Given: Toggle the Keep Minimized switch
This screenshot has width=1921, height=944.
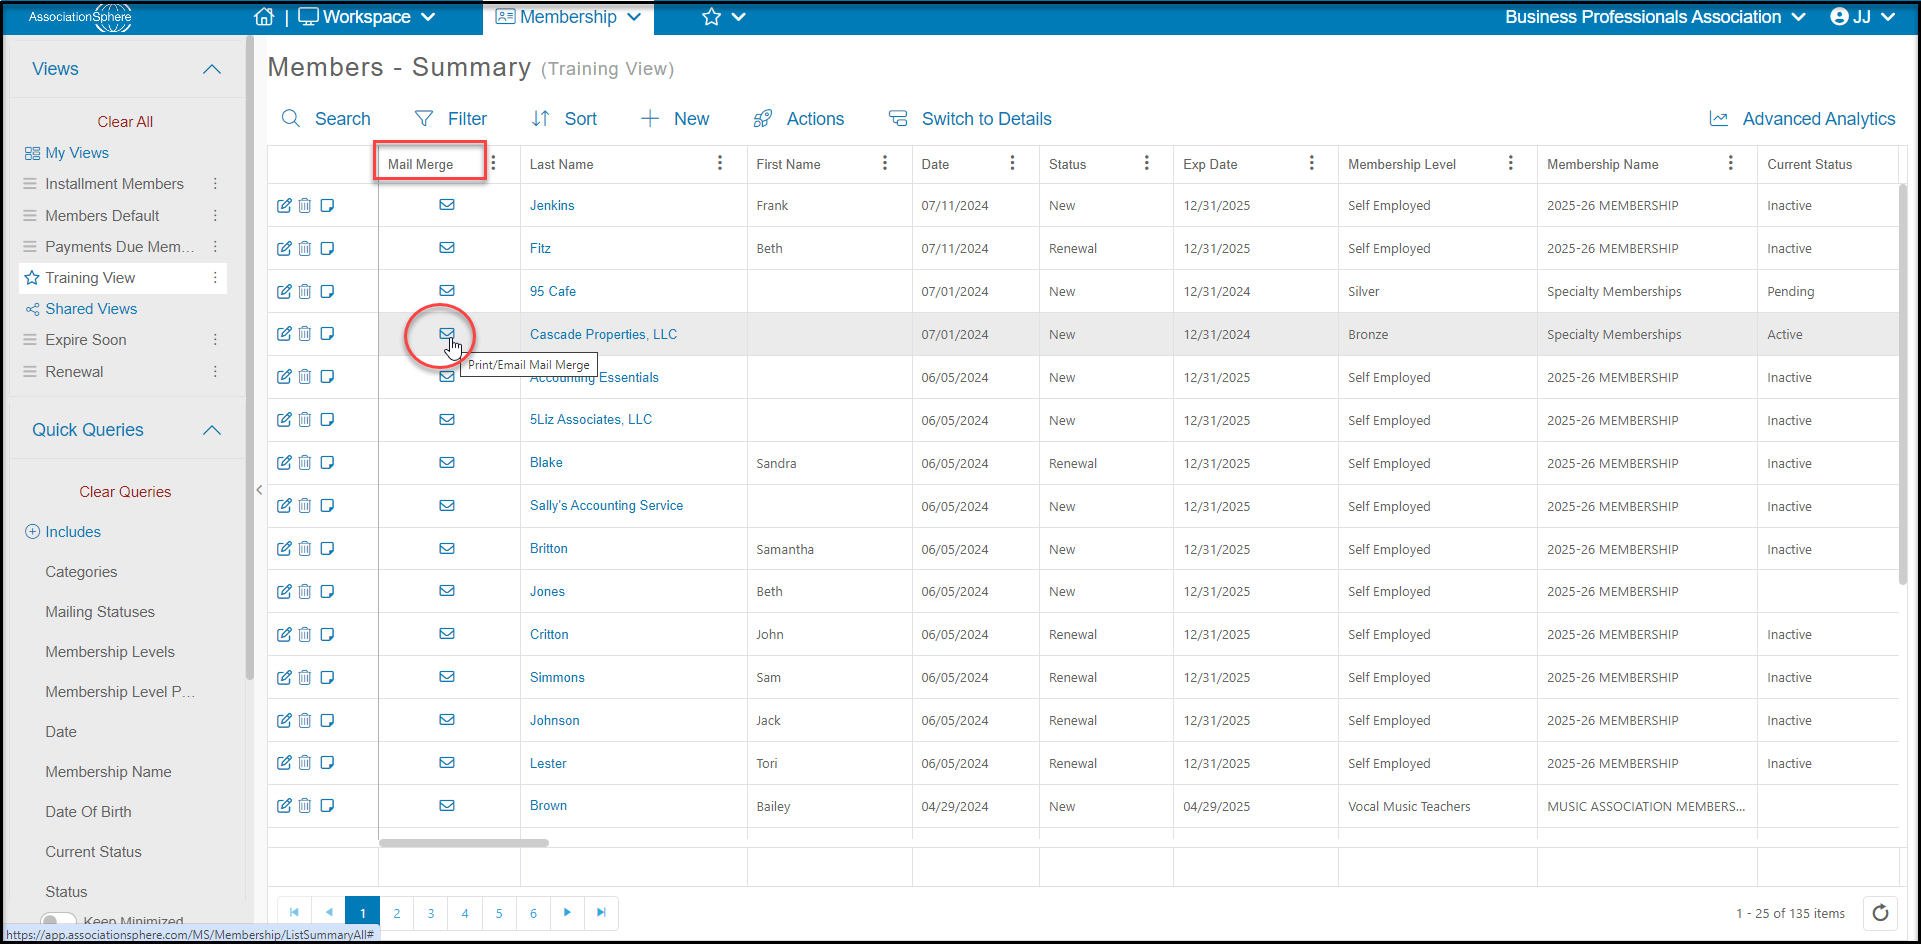Looking at the screenshot, I should coord(58,920).
